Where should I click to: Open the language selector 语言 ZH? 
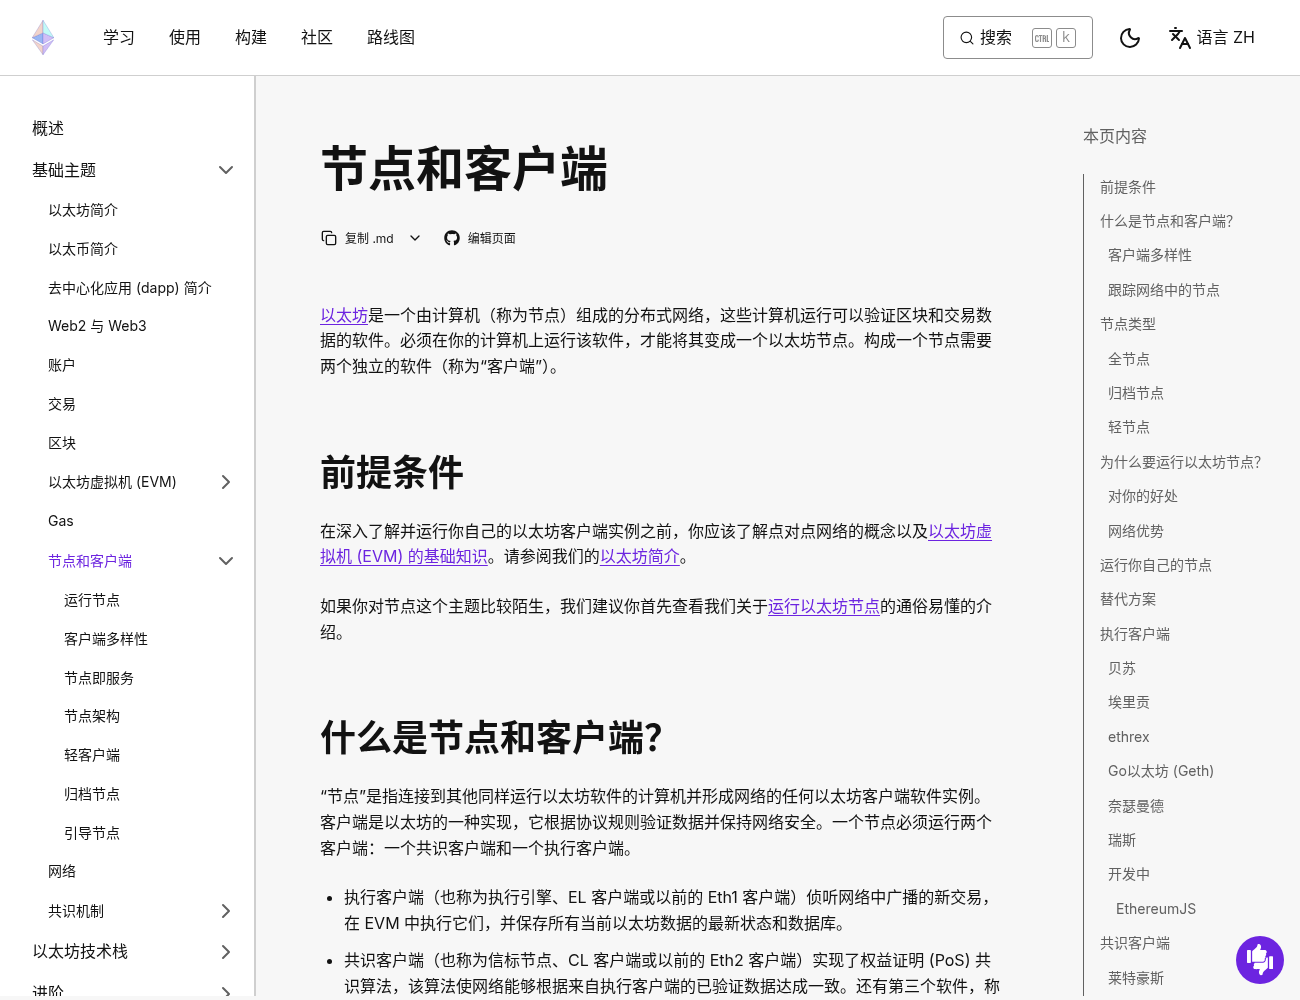[x=1212, y=38]
